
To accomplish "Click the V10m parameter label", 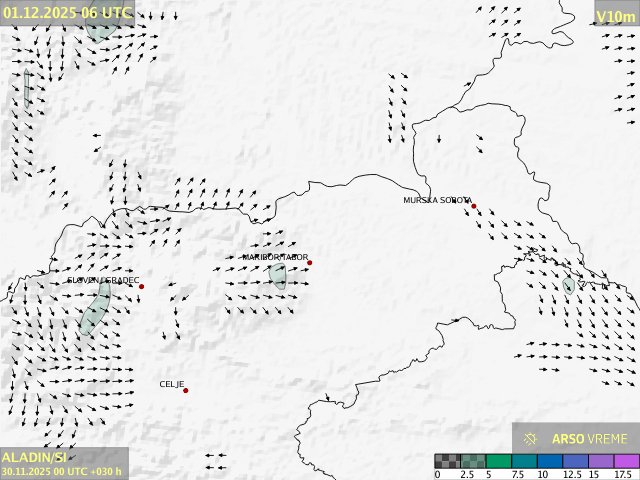I will (x=616, y=16).
